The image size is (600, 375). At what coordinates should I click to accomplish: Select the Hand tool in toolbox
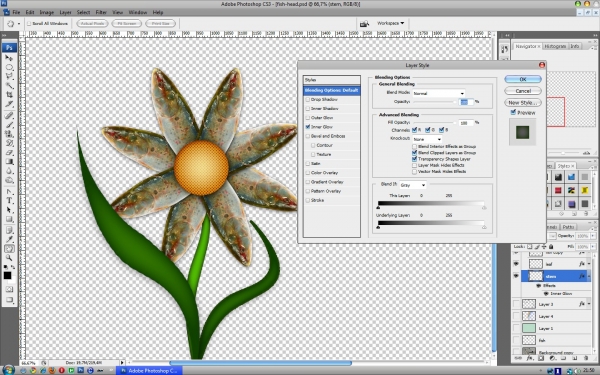click(x=9, y=249)
